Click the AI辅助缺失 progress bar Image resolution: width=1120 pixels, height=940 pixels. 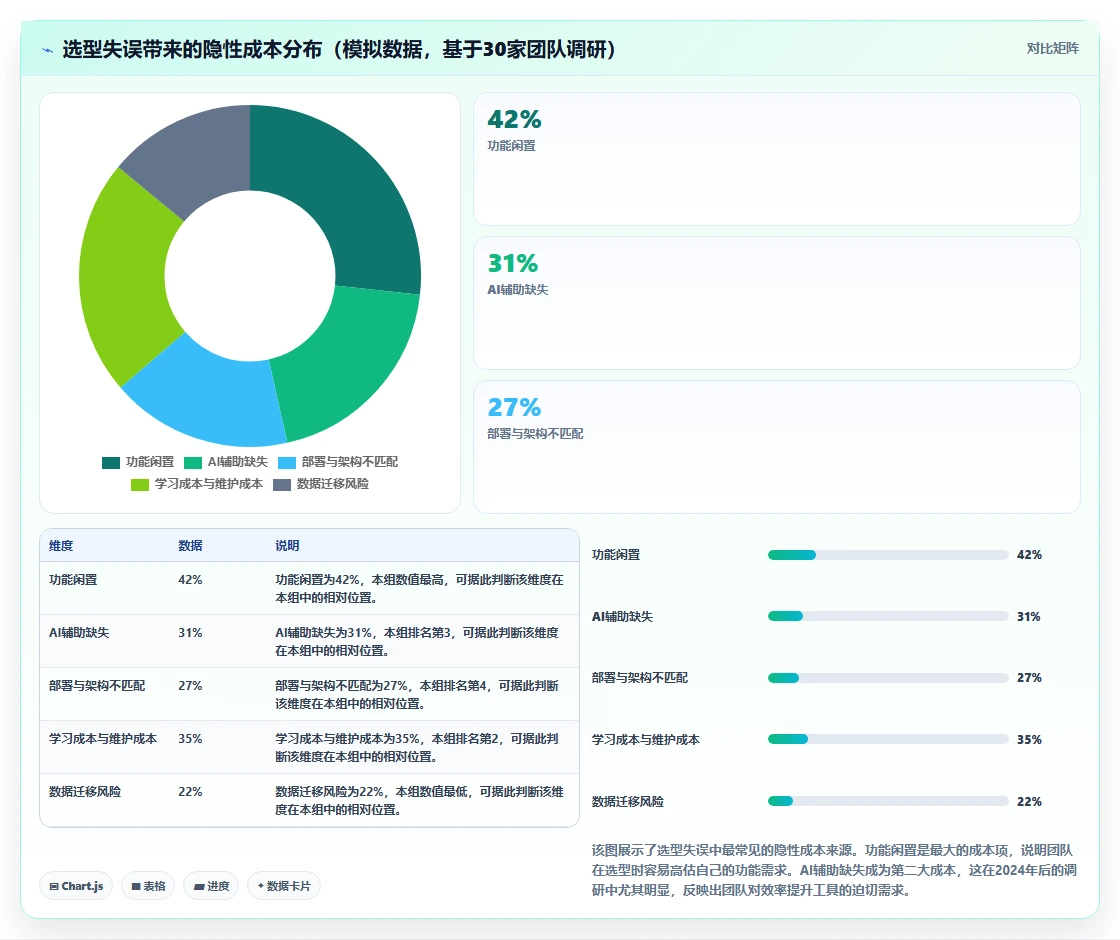(888, 616)
